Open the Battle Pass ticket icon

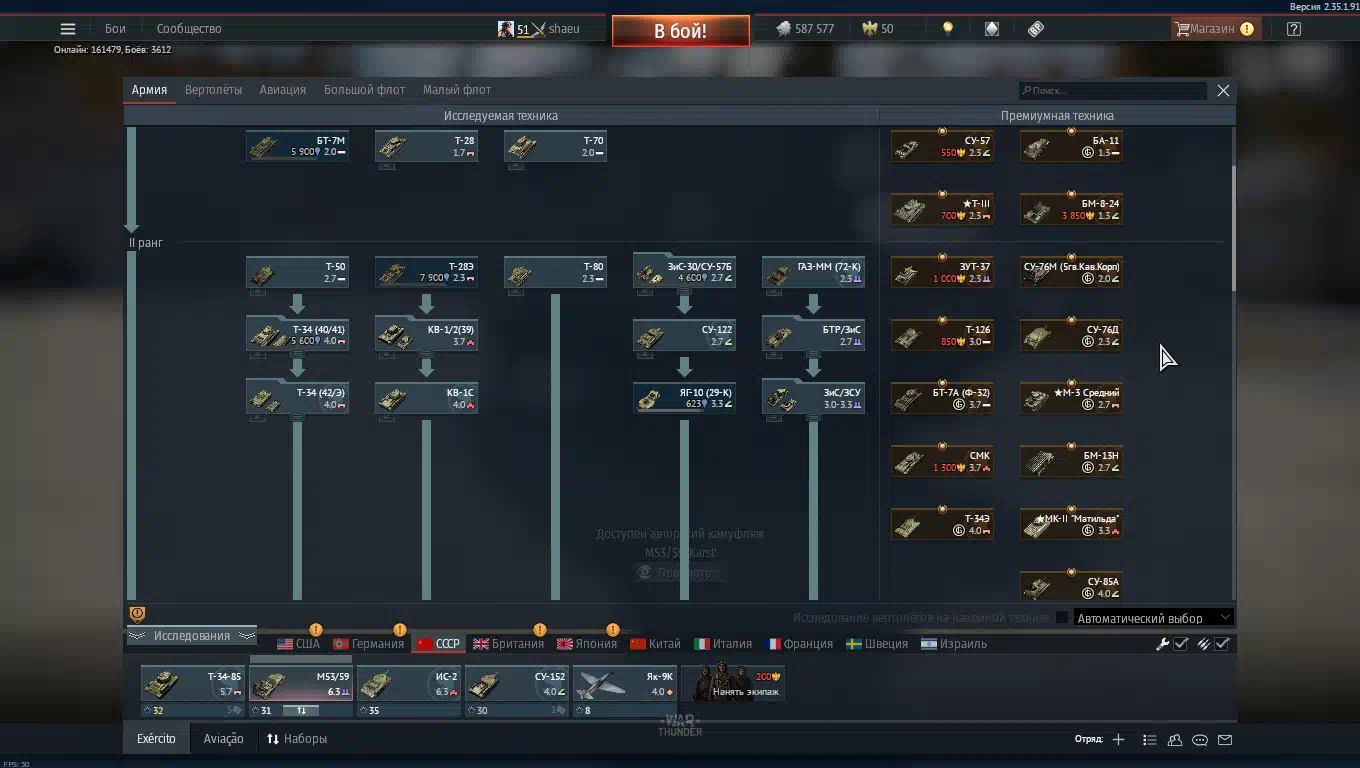coord(1036,29)
